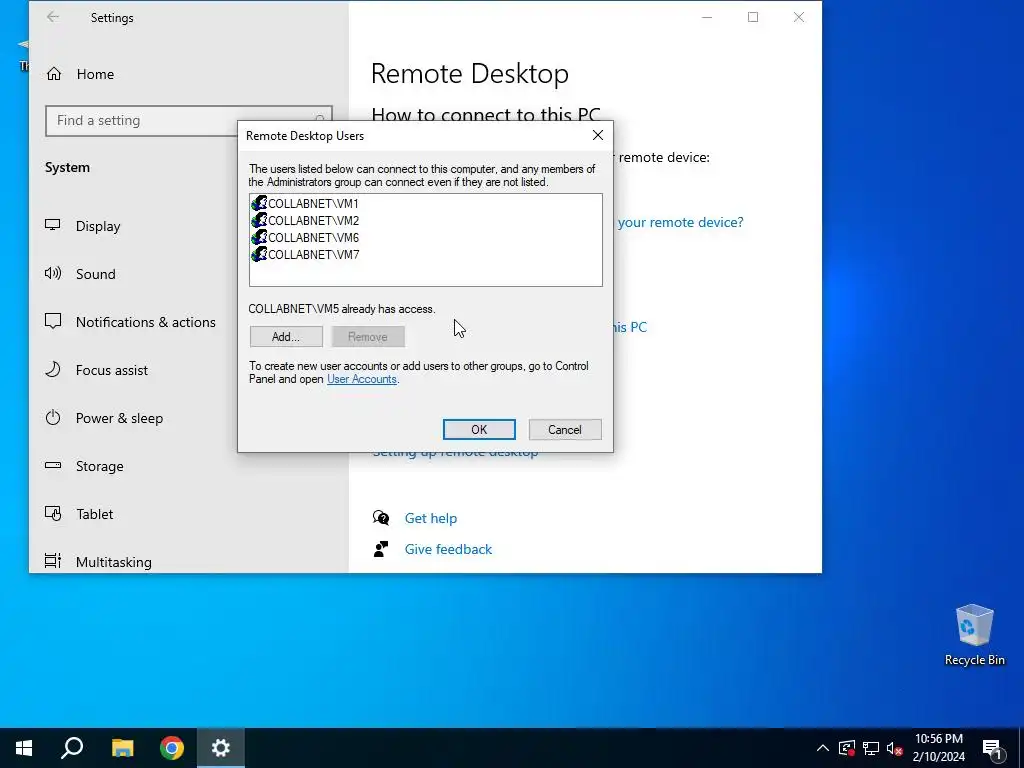
Task: Open the Windows Start menu
Action: point(24,748)
